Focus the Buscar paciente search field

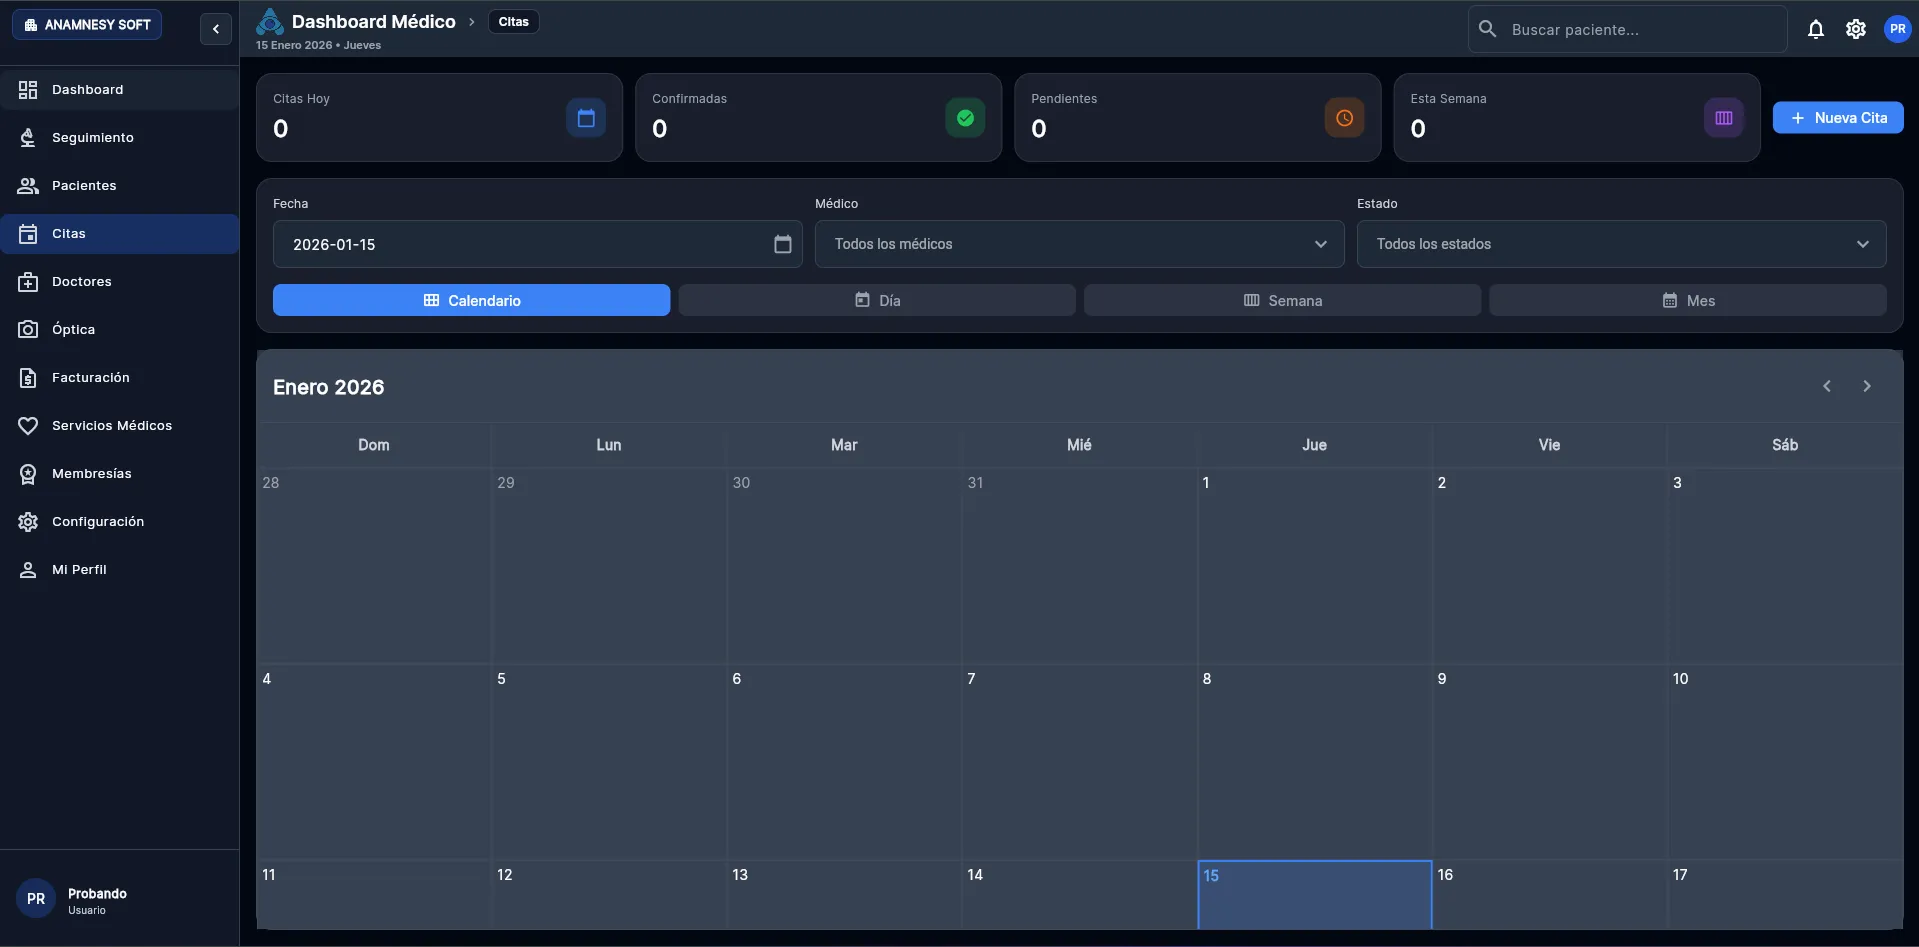1628,29
